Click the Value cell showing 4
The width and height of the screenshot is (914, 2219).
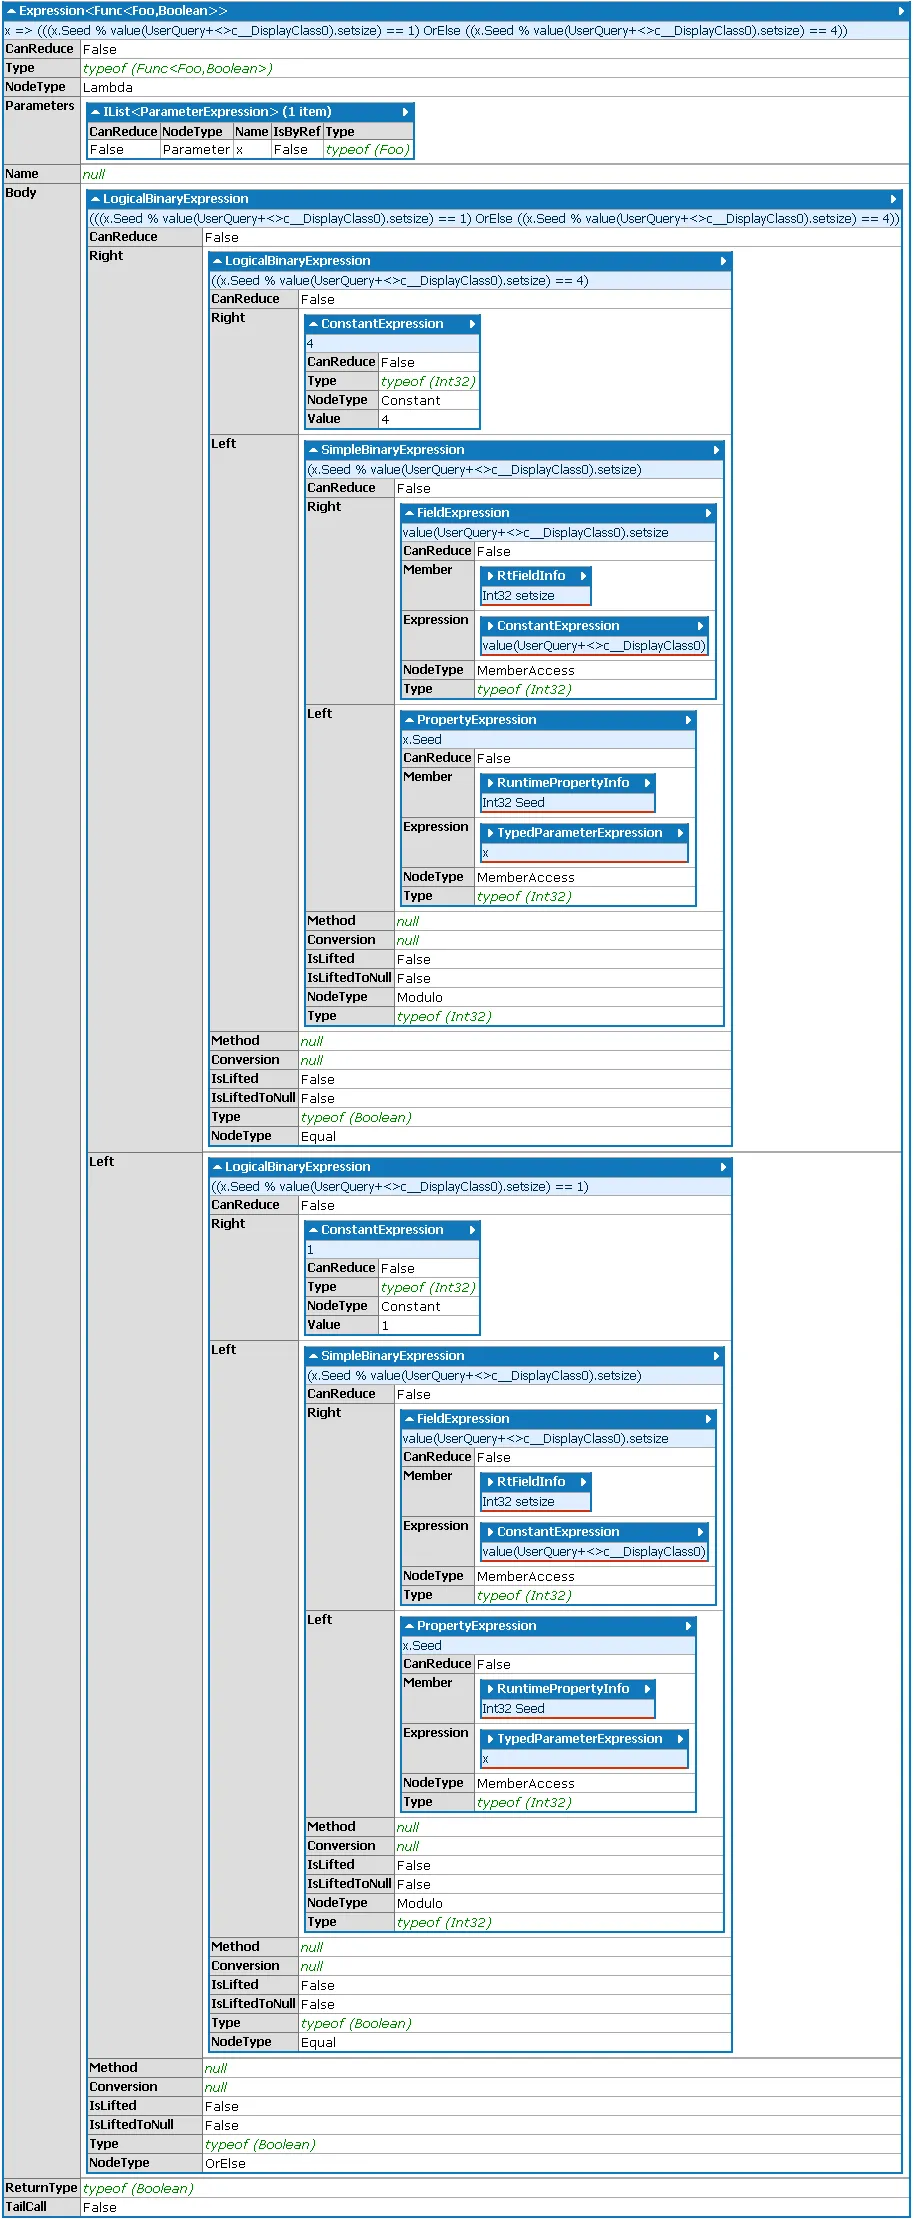coord(429,420)
